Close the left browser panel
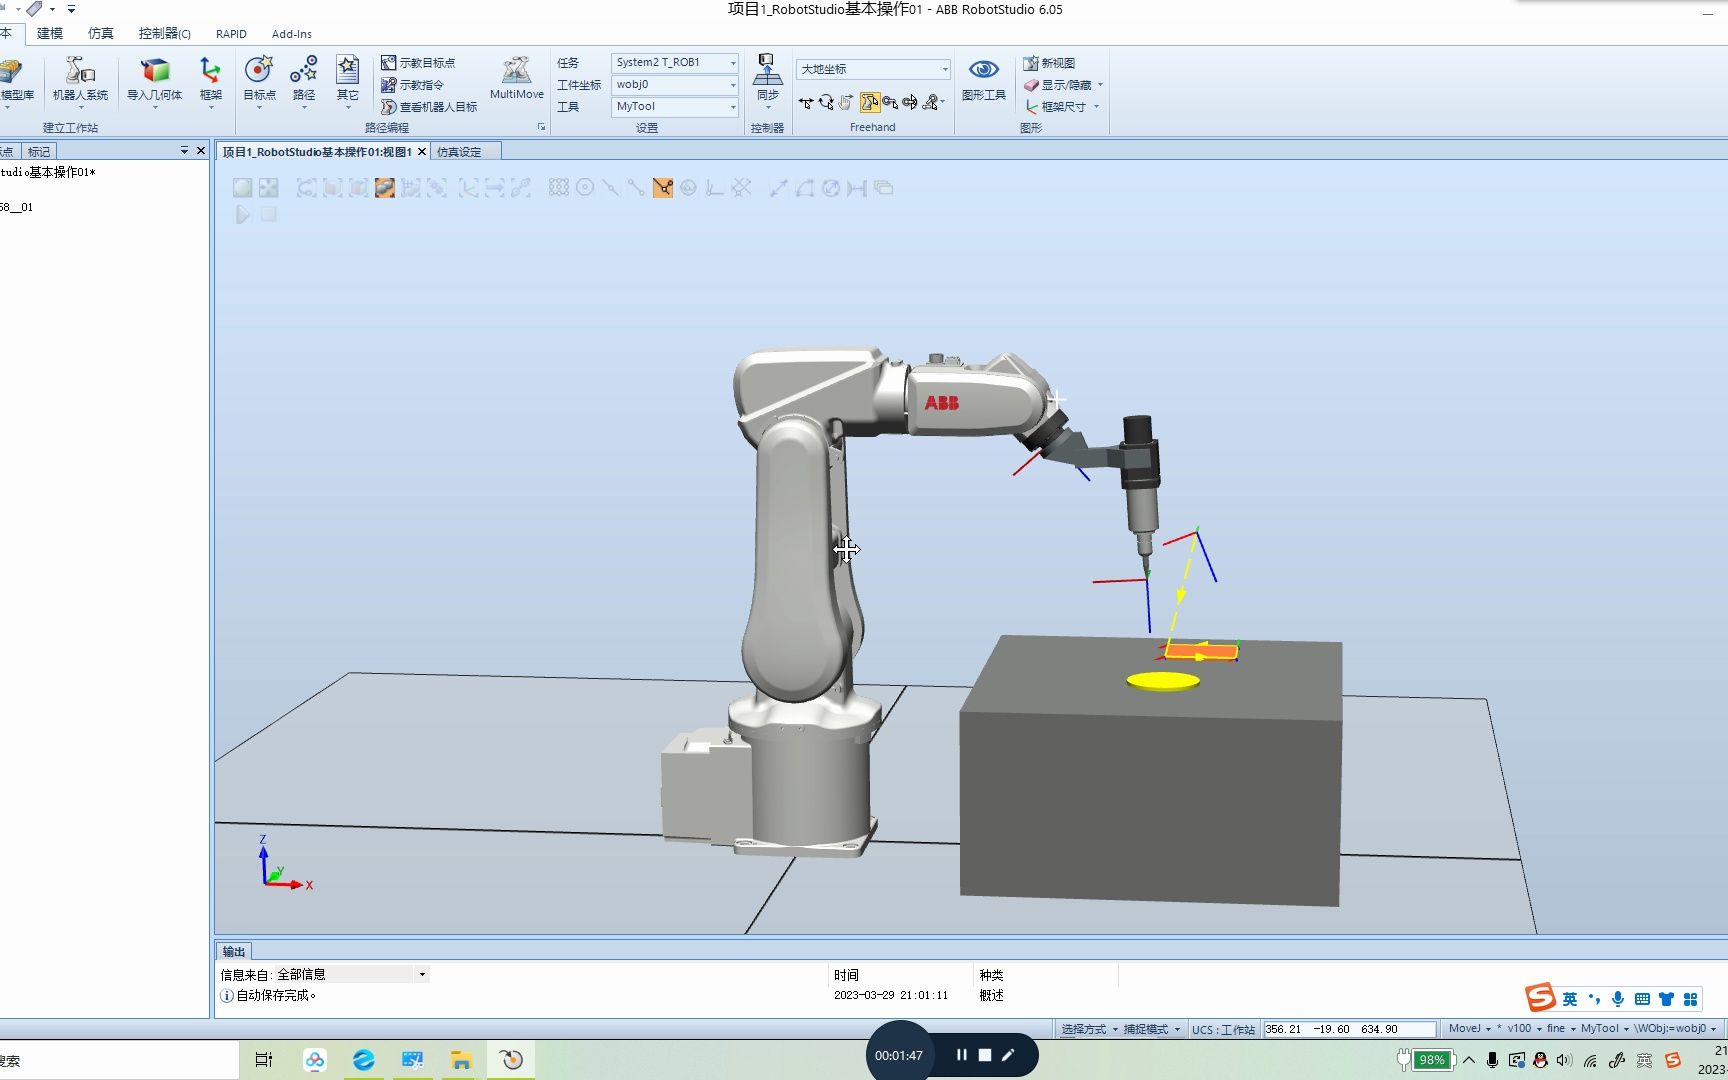The image size is (1728, 1080). click(x=201, y=151)
